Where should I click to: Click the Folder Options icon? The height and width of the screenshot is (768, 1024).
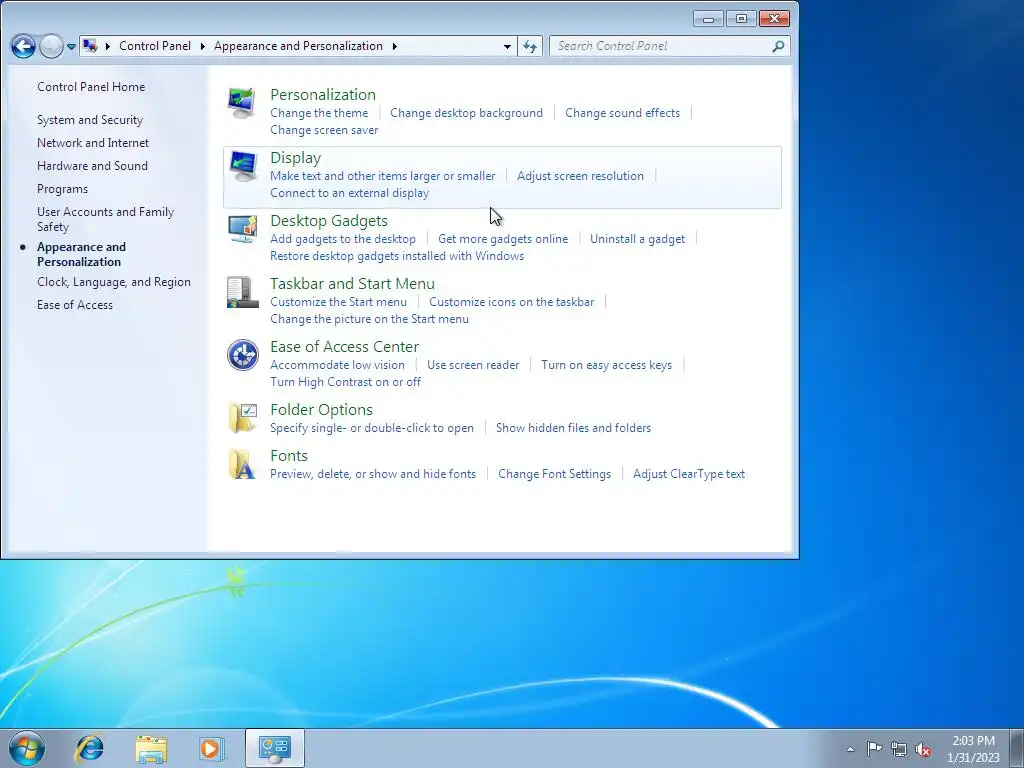242,418
